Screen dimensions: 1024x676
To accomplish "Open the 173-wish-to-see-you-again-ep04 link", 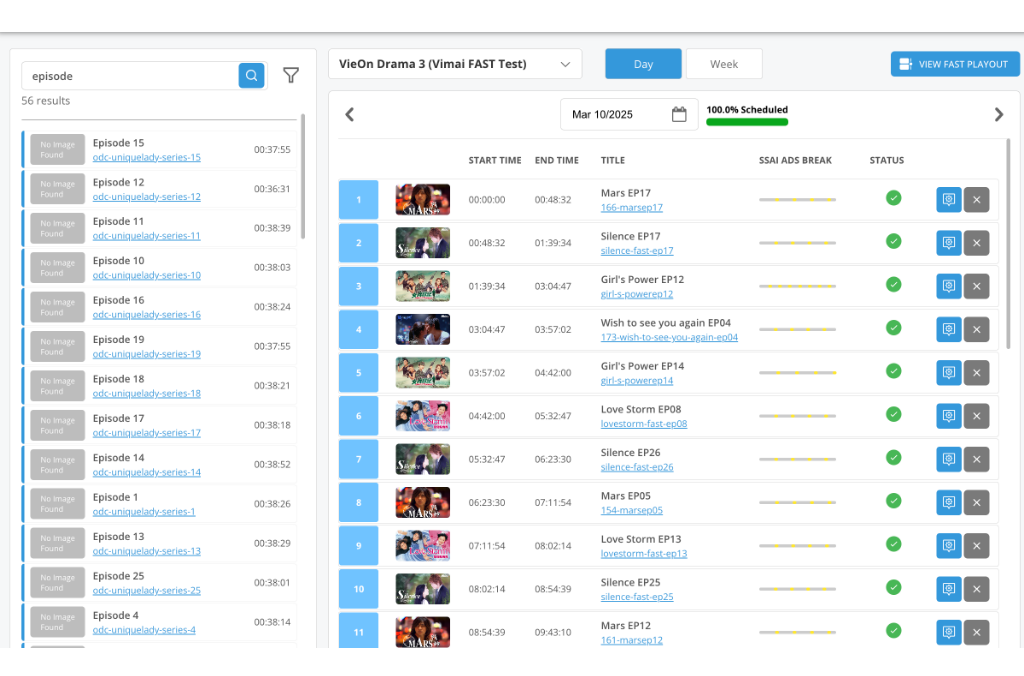I will [x=669, y=338].
